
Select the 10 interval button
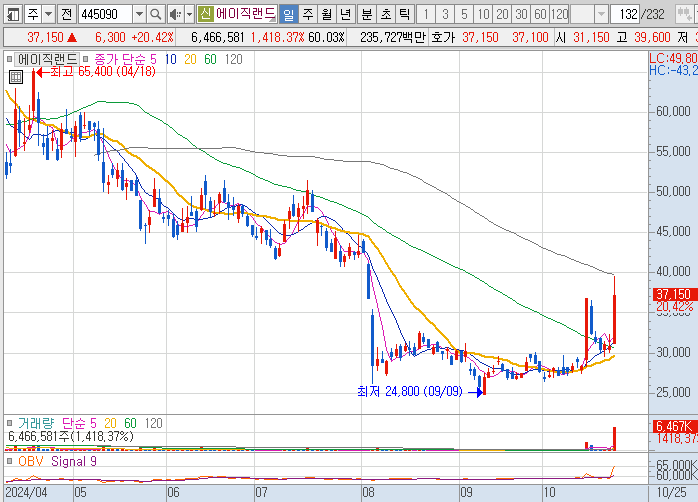[x=483, y=14]
